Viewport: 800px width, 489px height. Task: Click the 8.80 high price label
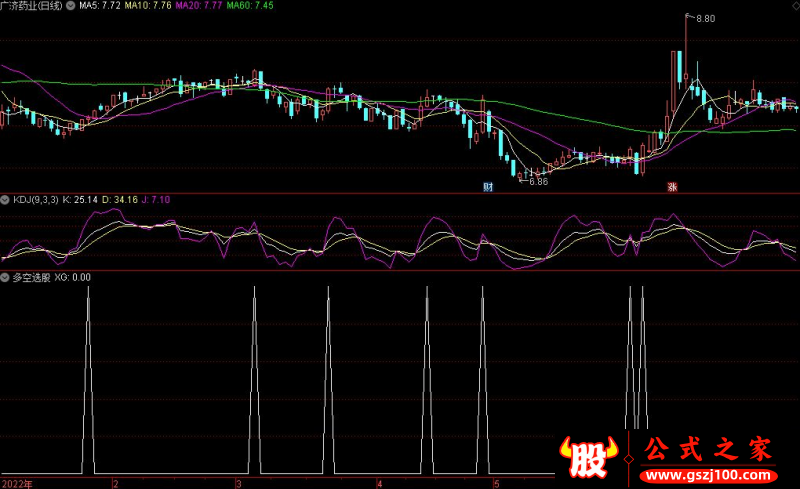point(706,19)
